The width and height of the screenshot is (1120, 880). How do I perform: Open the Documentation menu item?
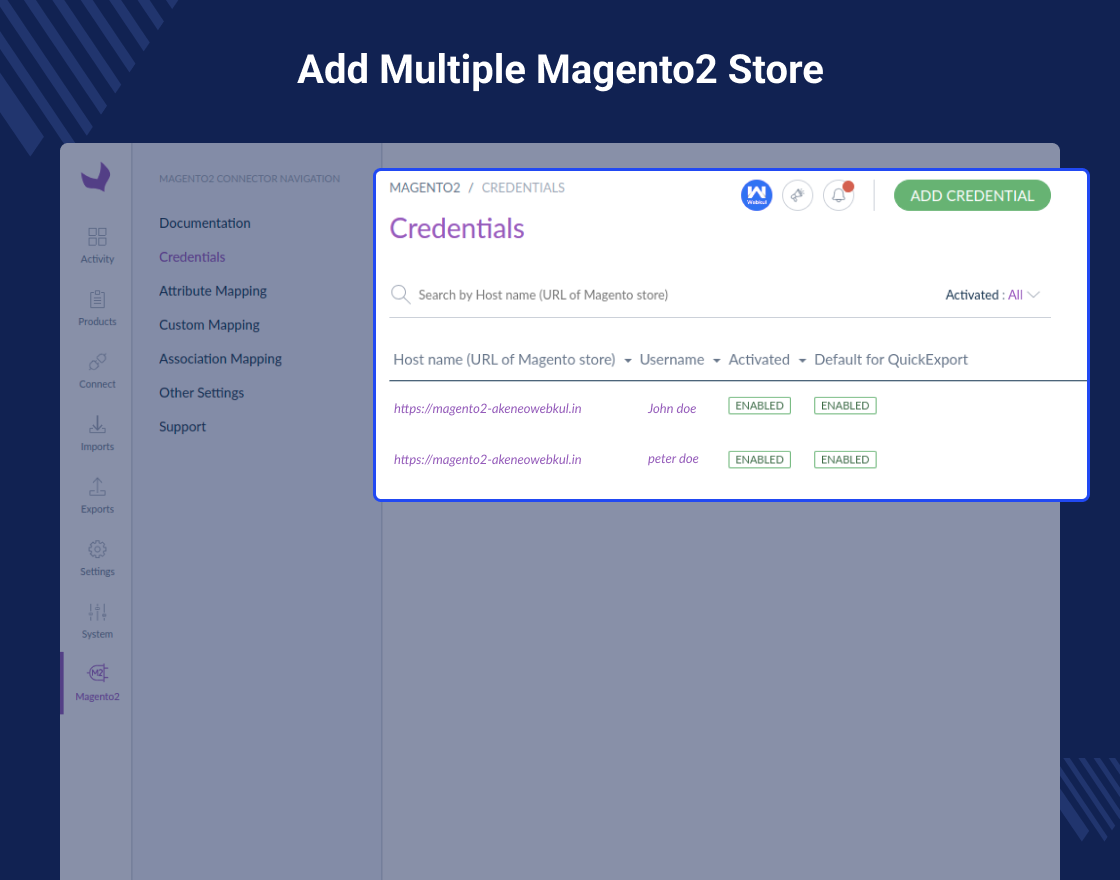pos(204,223)
